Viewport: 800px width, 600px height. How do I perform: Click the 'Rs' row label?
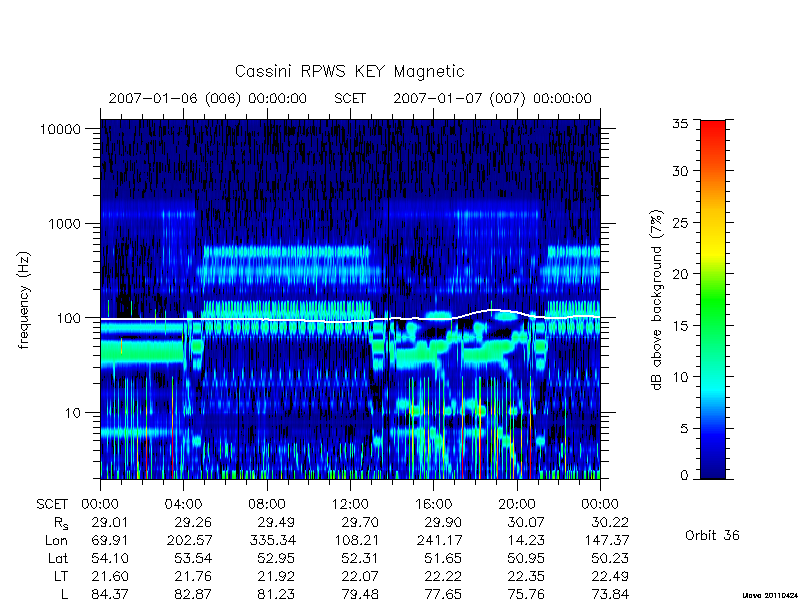tap(61, 523)
